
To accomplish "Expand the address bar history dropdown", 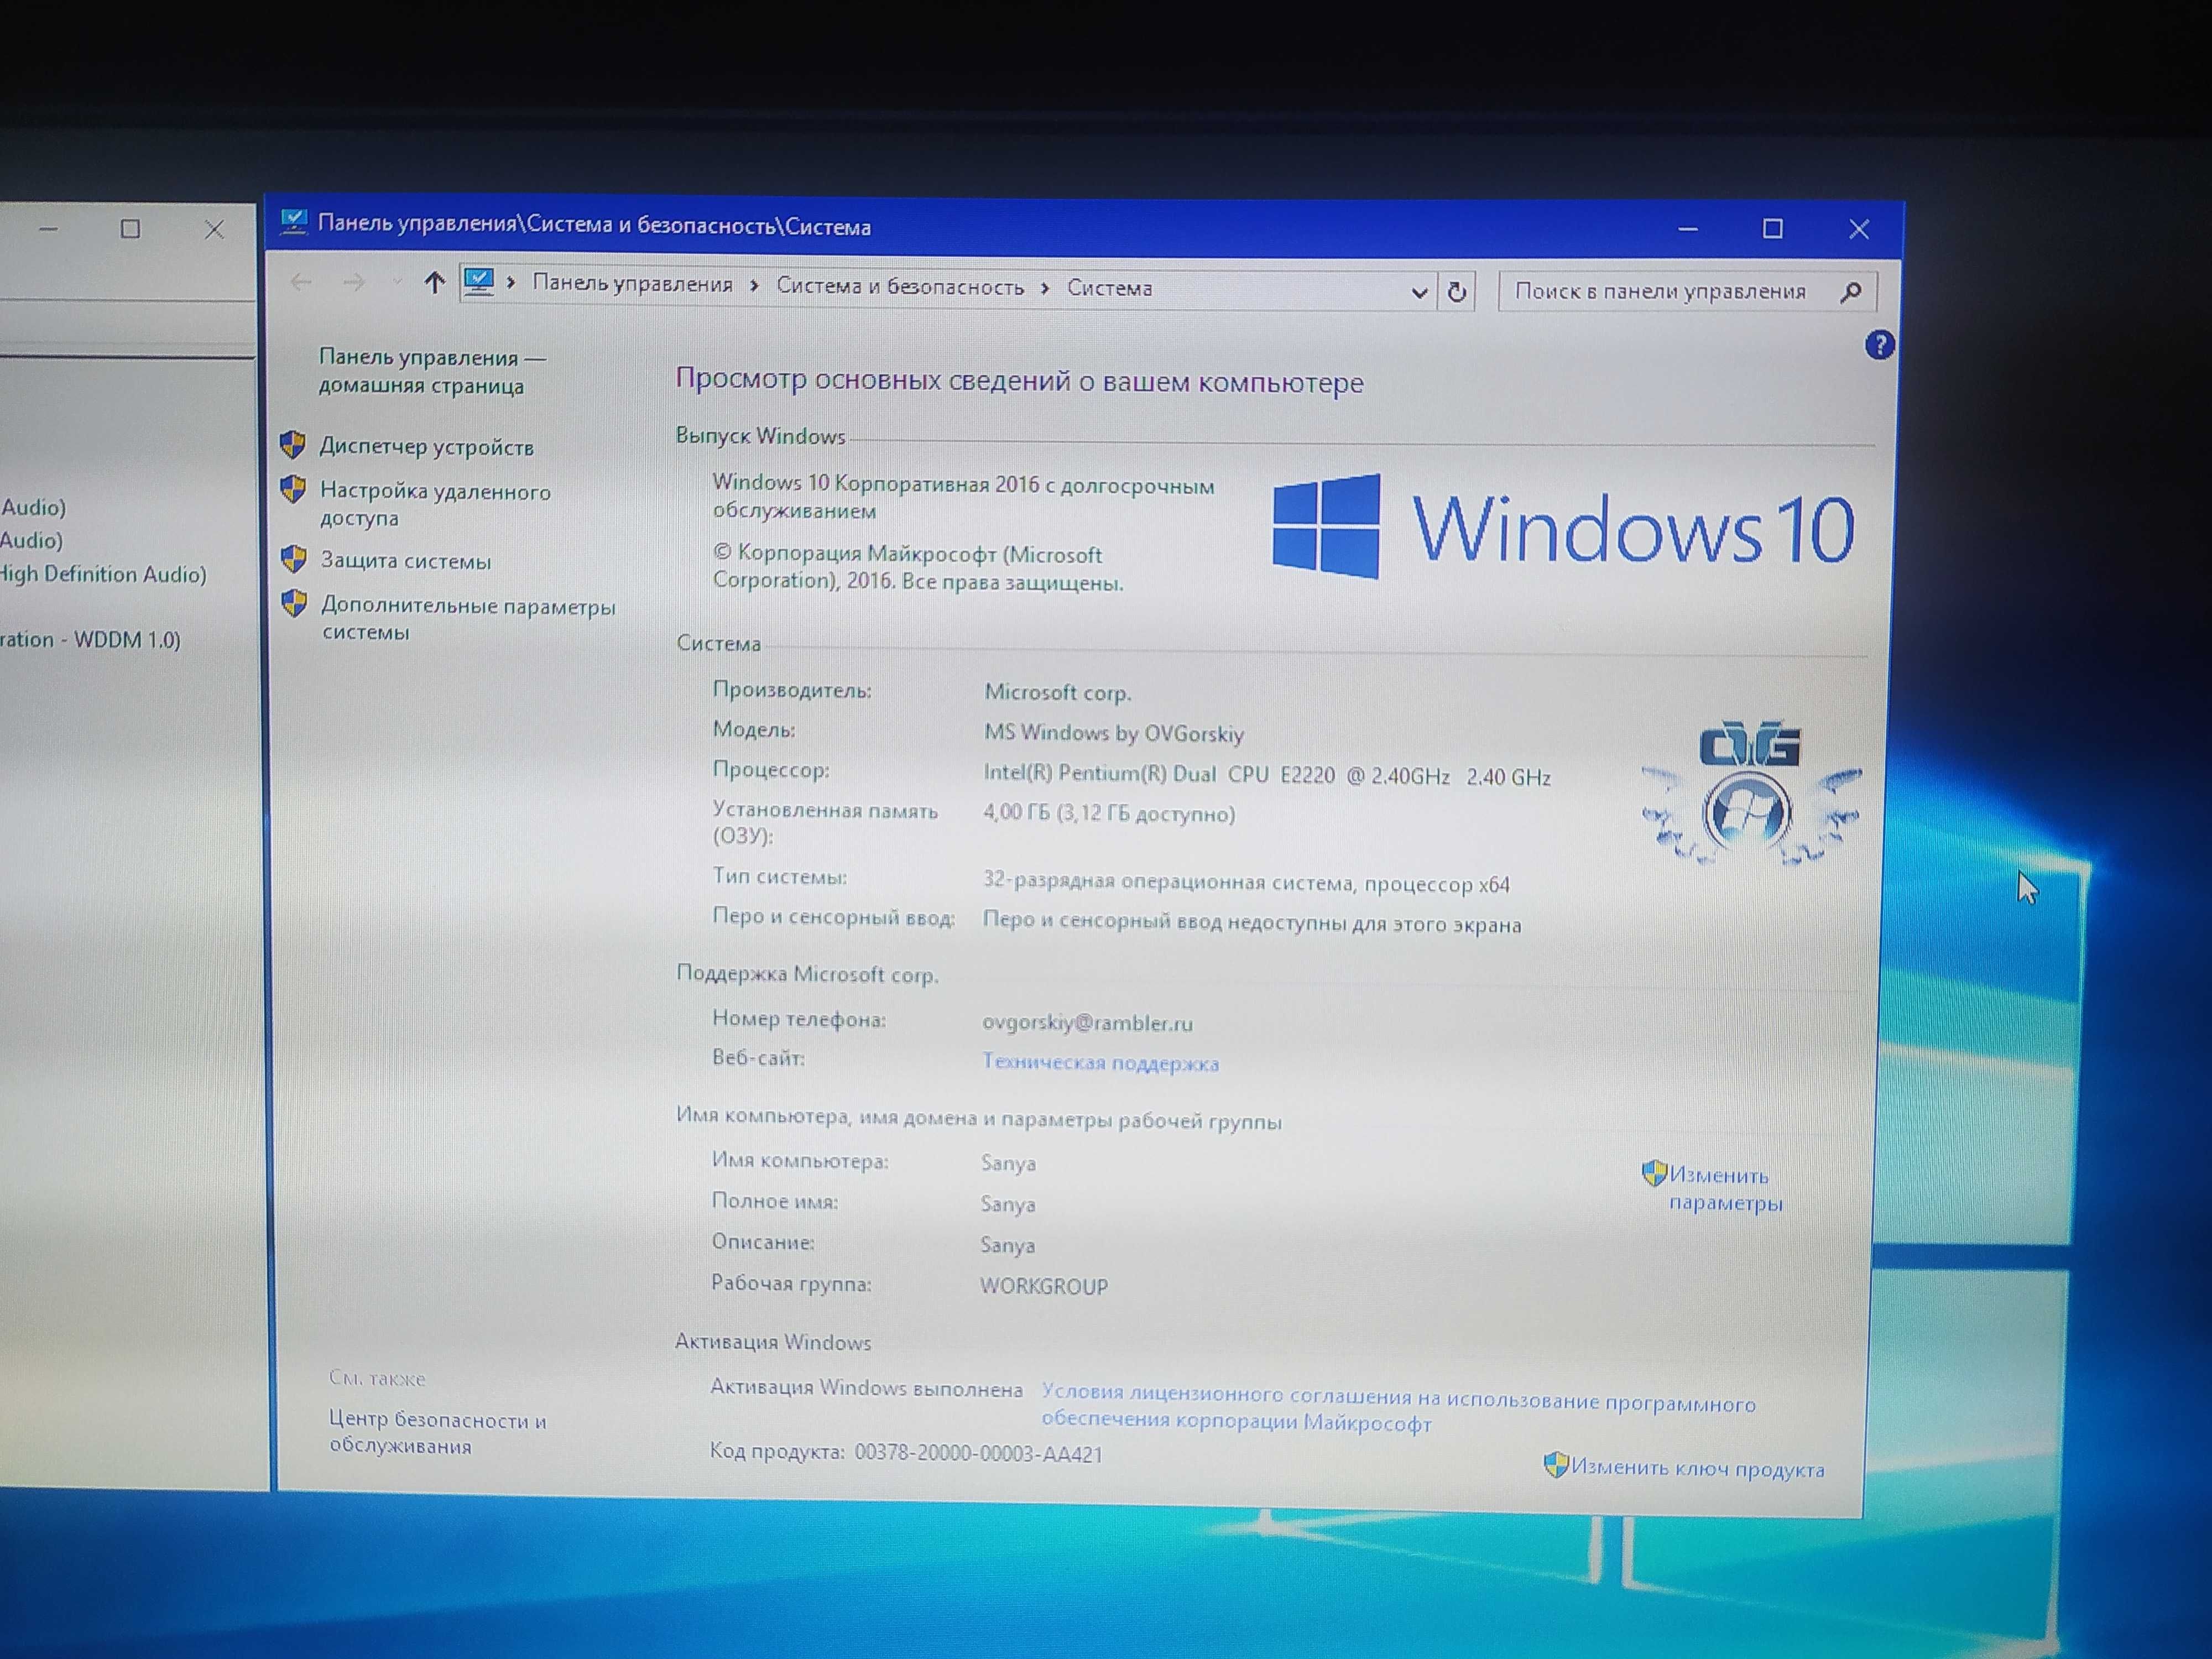I will [1418, 292].
